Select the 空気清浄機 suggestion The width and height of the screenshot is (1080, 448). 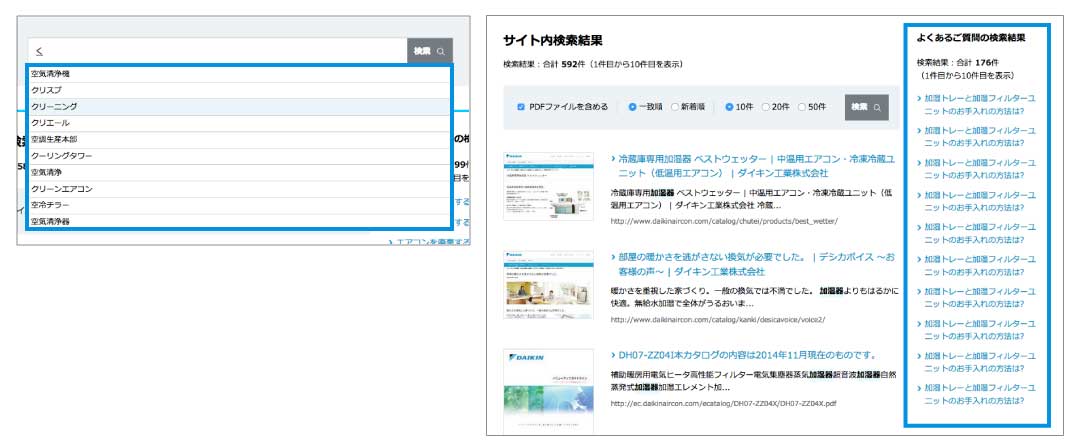coord(239,74)
